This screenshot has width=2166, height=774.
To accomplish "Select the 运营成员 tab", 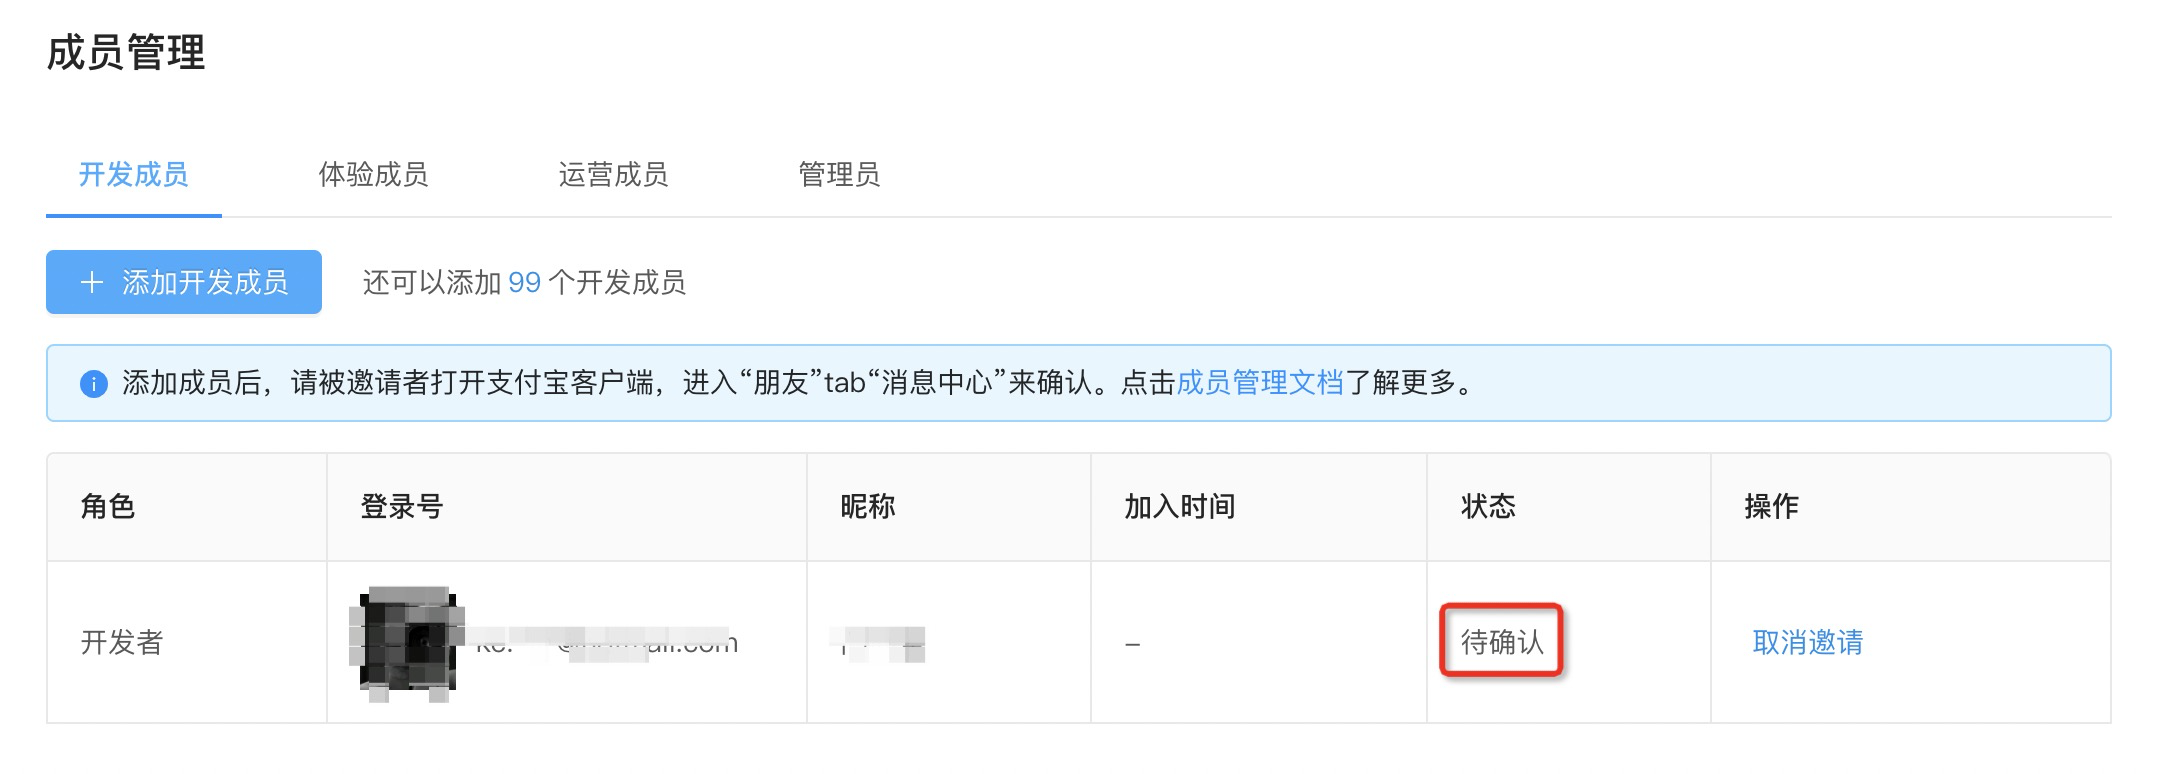I will point(613,175).
